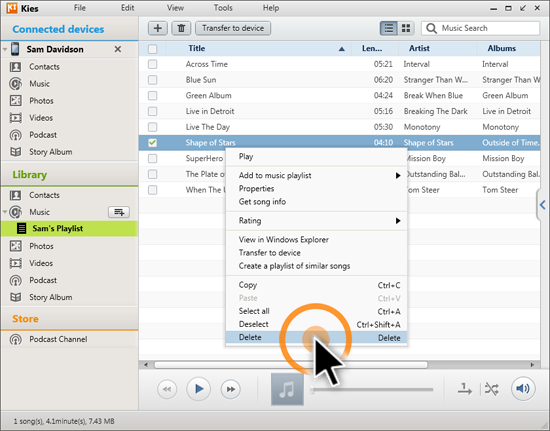This screenshot has height=431, width=550.
Task: Check the select-all header checkbox
Action: pos(153,49)
